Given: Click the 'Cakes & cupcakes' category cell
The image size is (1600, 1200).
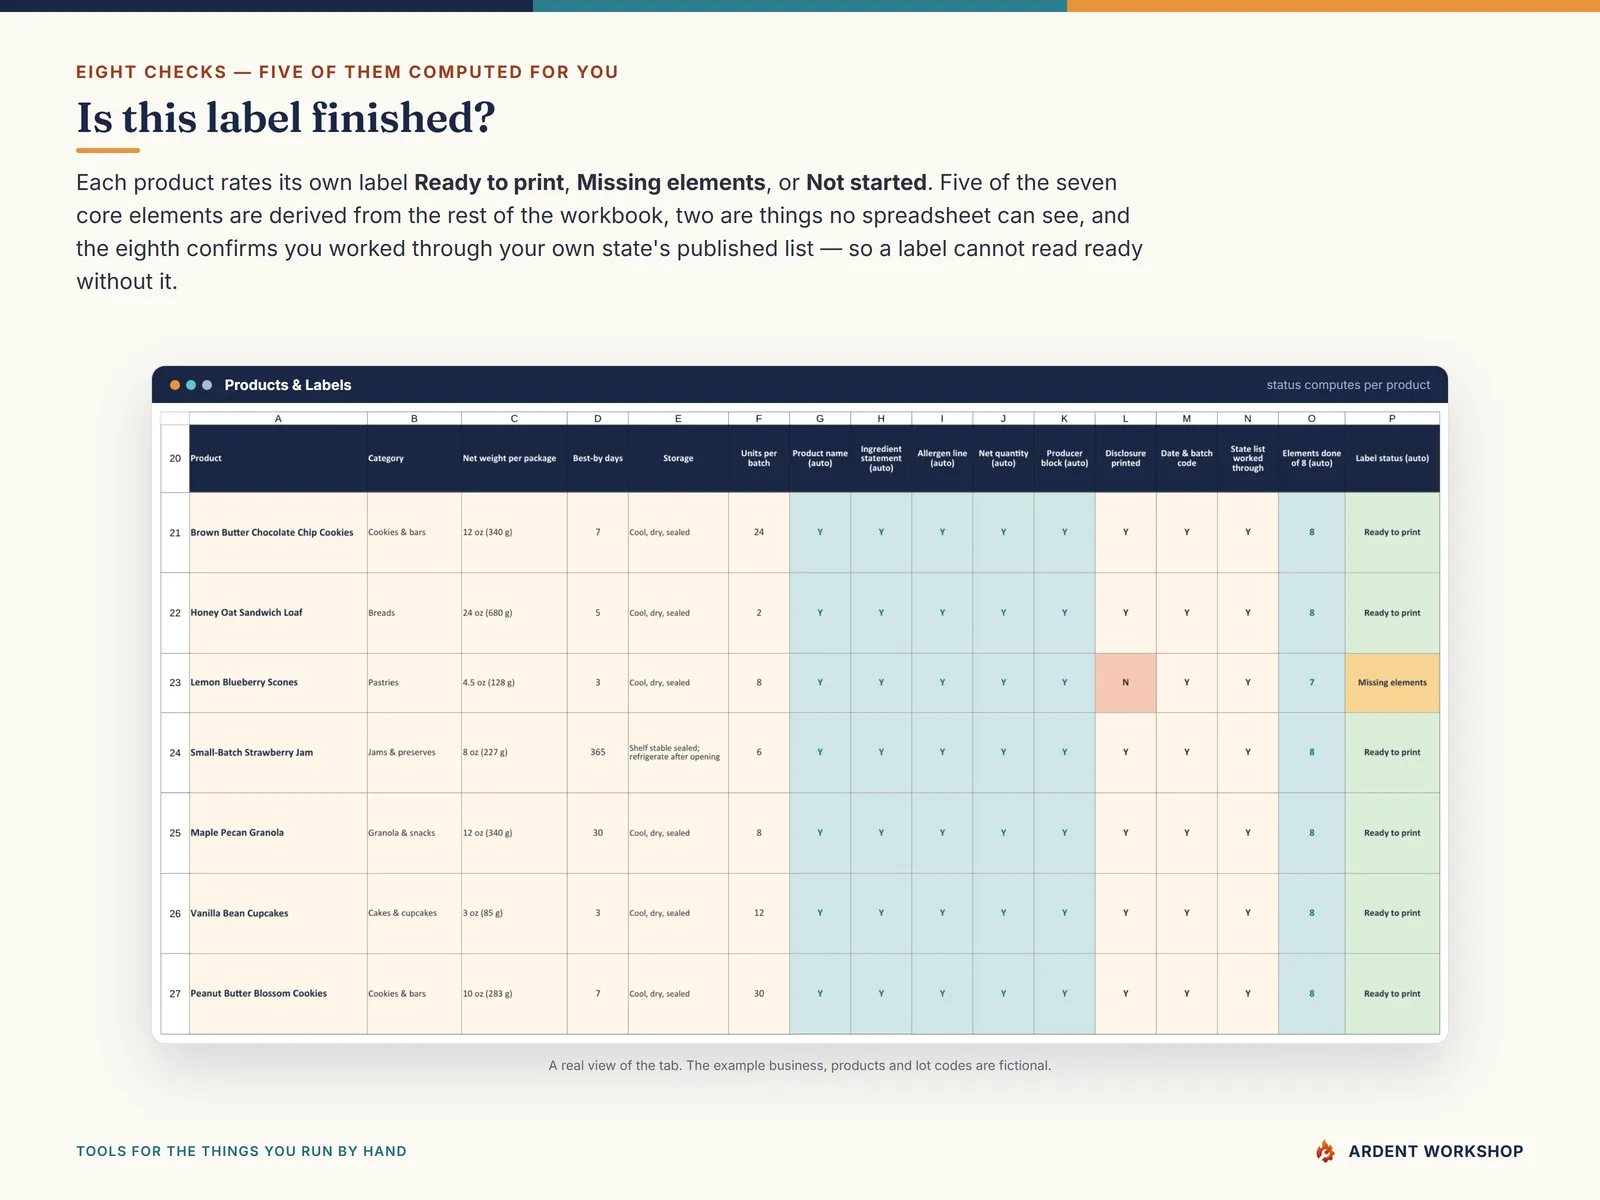Looking at the screenshot, I should (414, 913).
